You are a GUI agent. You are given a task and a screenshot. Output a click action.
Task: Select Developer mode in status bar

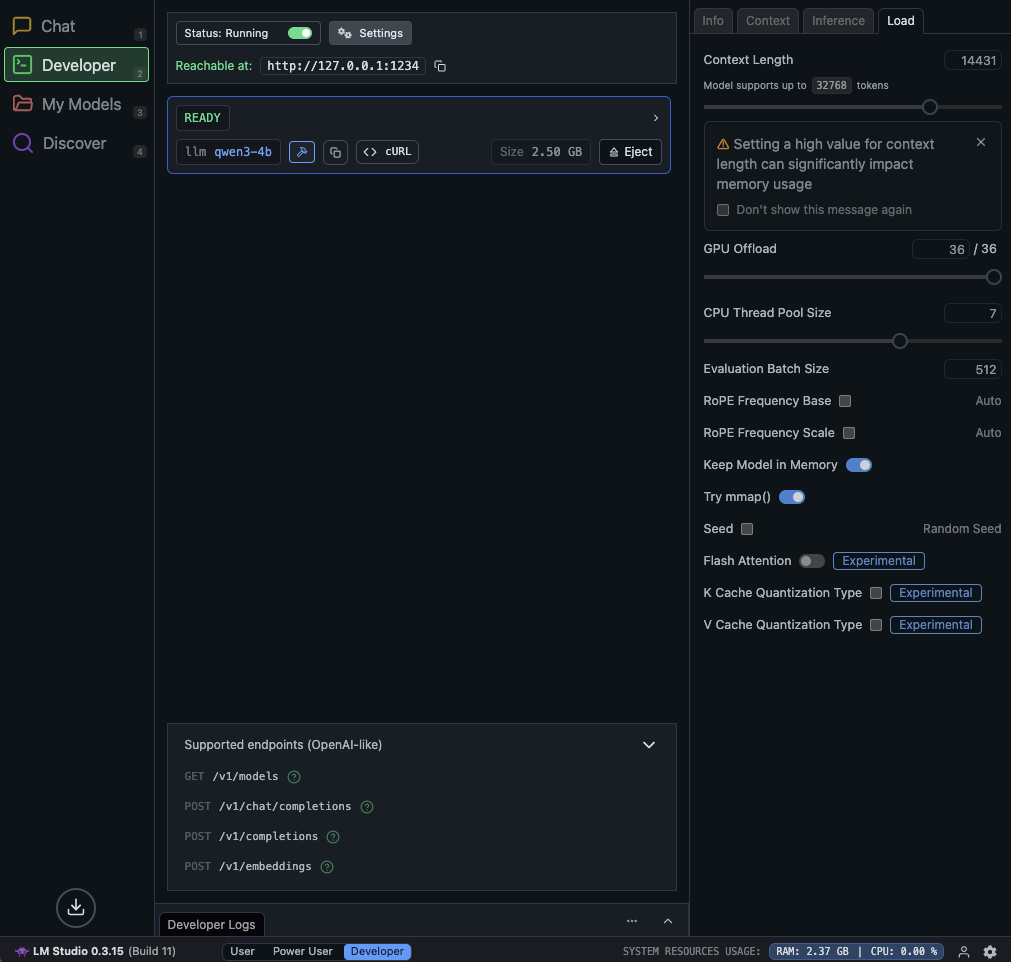(377, 951)
